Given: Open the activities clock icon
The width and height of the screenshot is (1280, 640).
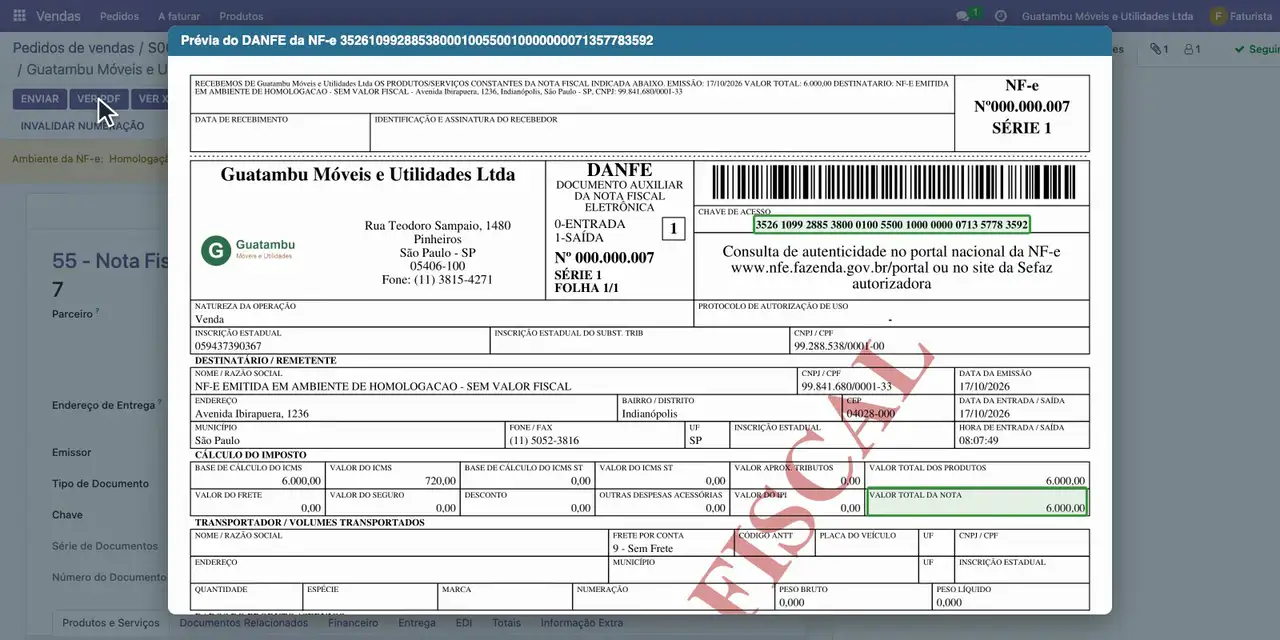Looking at the screenshot, I should 1001,16.
